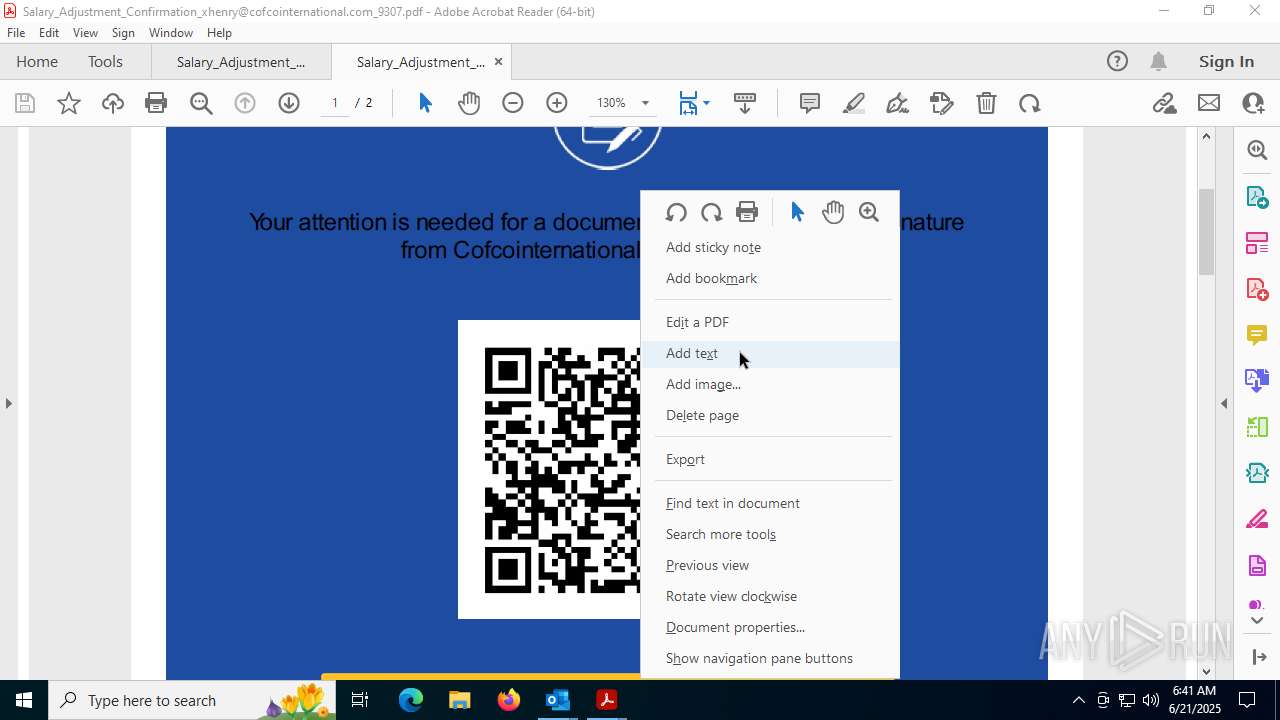Open Microsoft Edge from the taskbar
The width and height of the screenshot is (1280, 720).
(x=411, y=700)
